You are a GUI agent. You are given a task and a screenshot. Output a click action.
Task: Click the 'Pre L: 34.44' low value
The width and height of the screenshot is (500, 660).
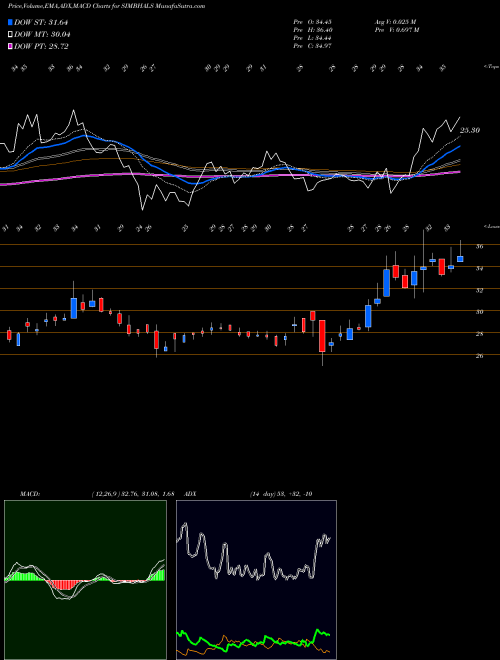point(313,38)
